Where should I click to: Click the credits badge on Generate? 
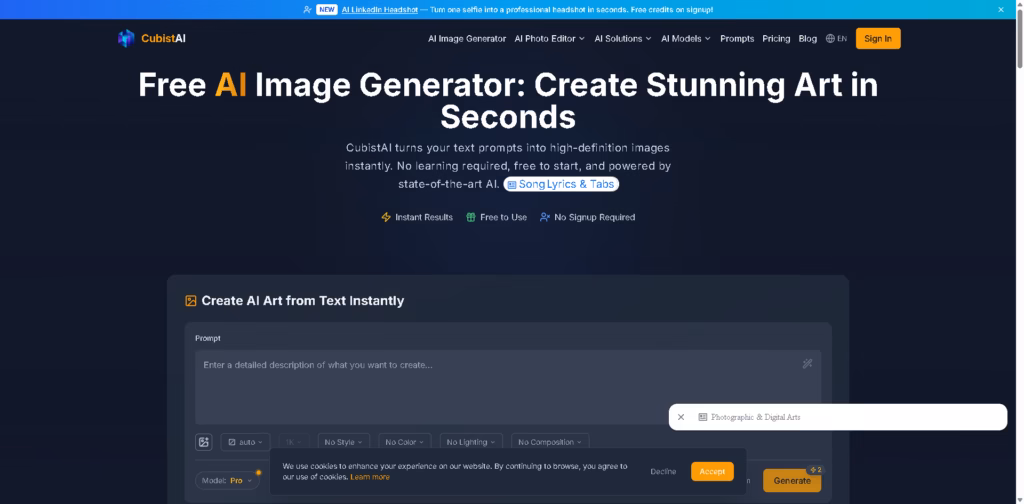pyautogui.click(x=815, y=470)
